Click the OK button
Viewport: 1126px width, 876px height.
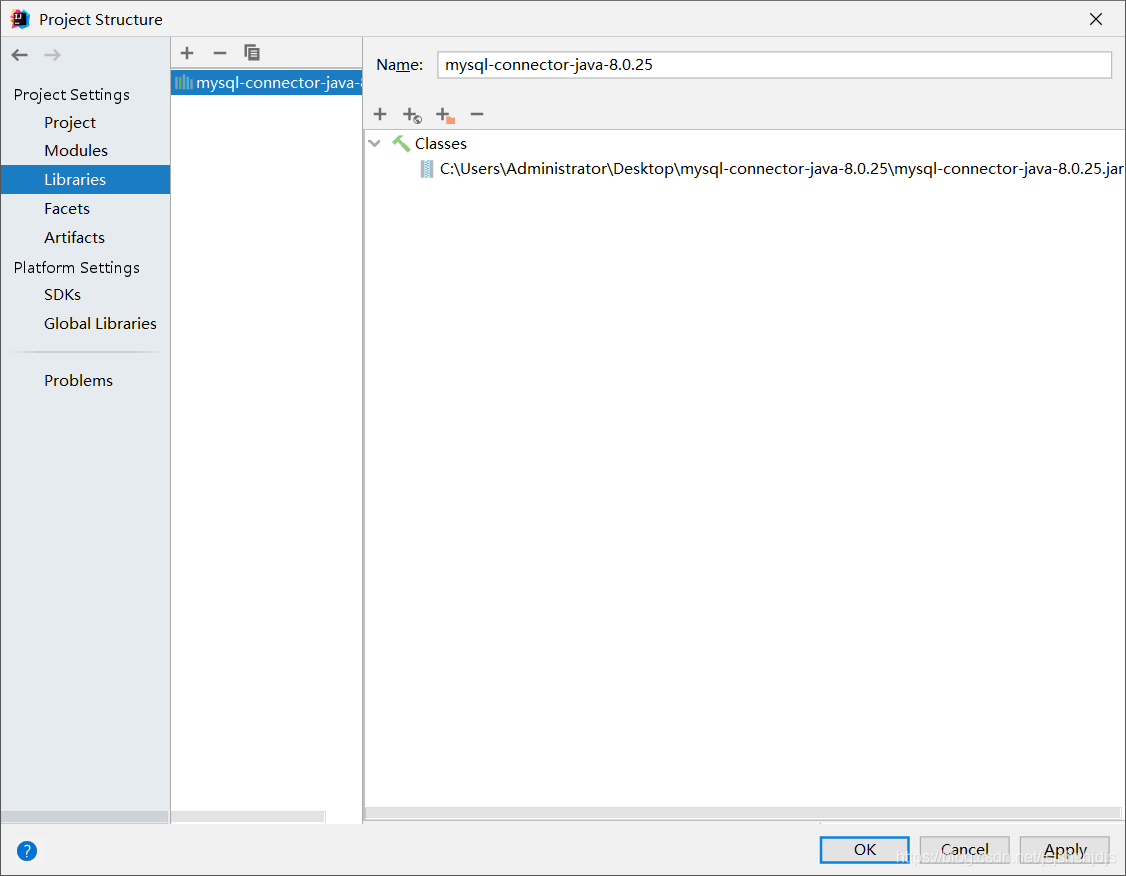point(863,849)
